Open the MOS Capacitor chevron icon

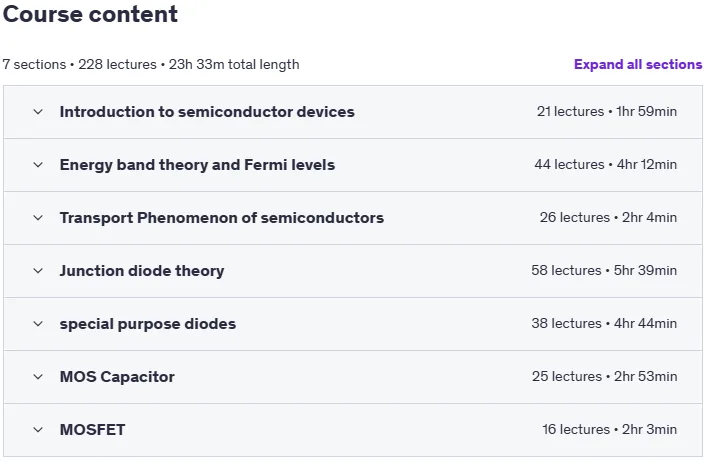coord(38,377)
